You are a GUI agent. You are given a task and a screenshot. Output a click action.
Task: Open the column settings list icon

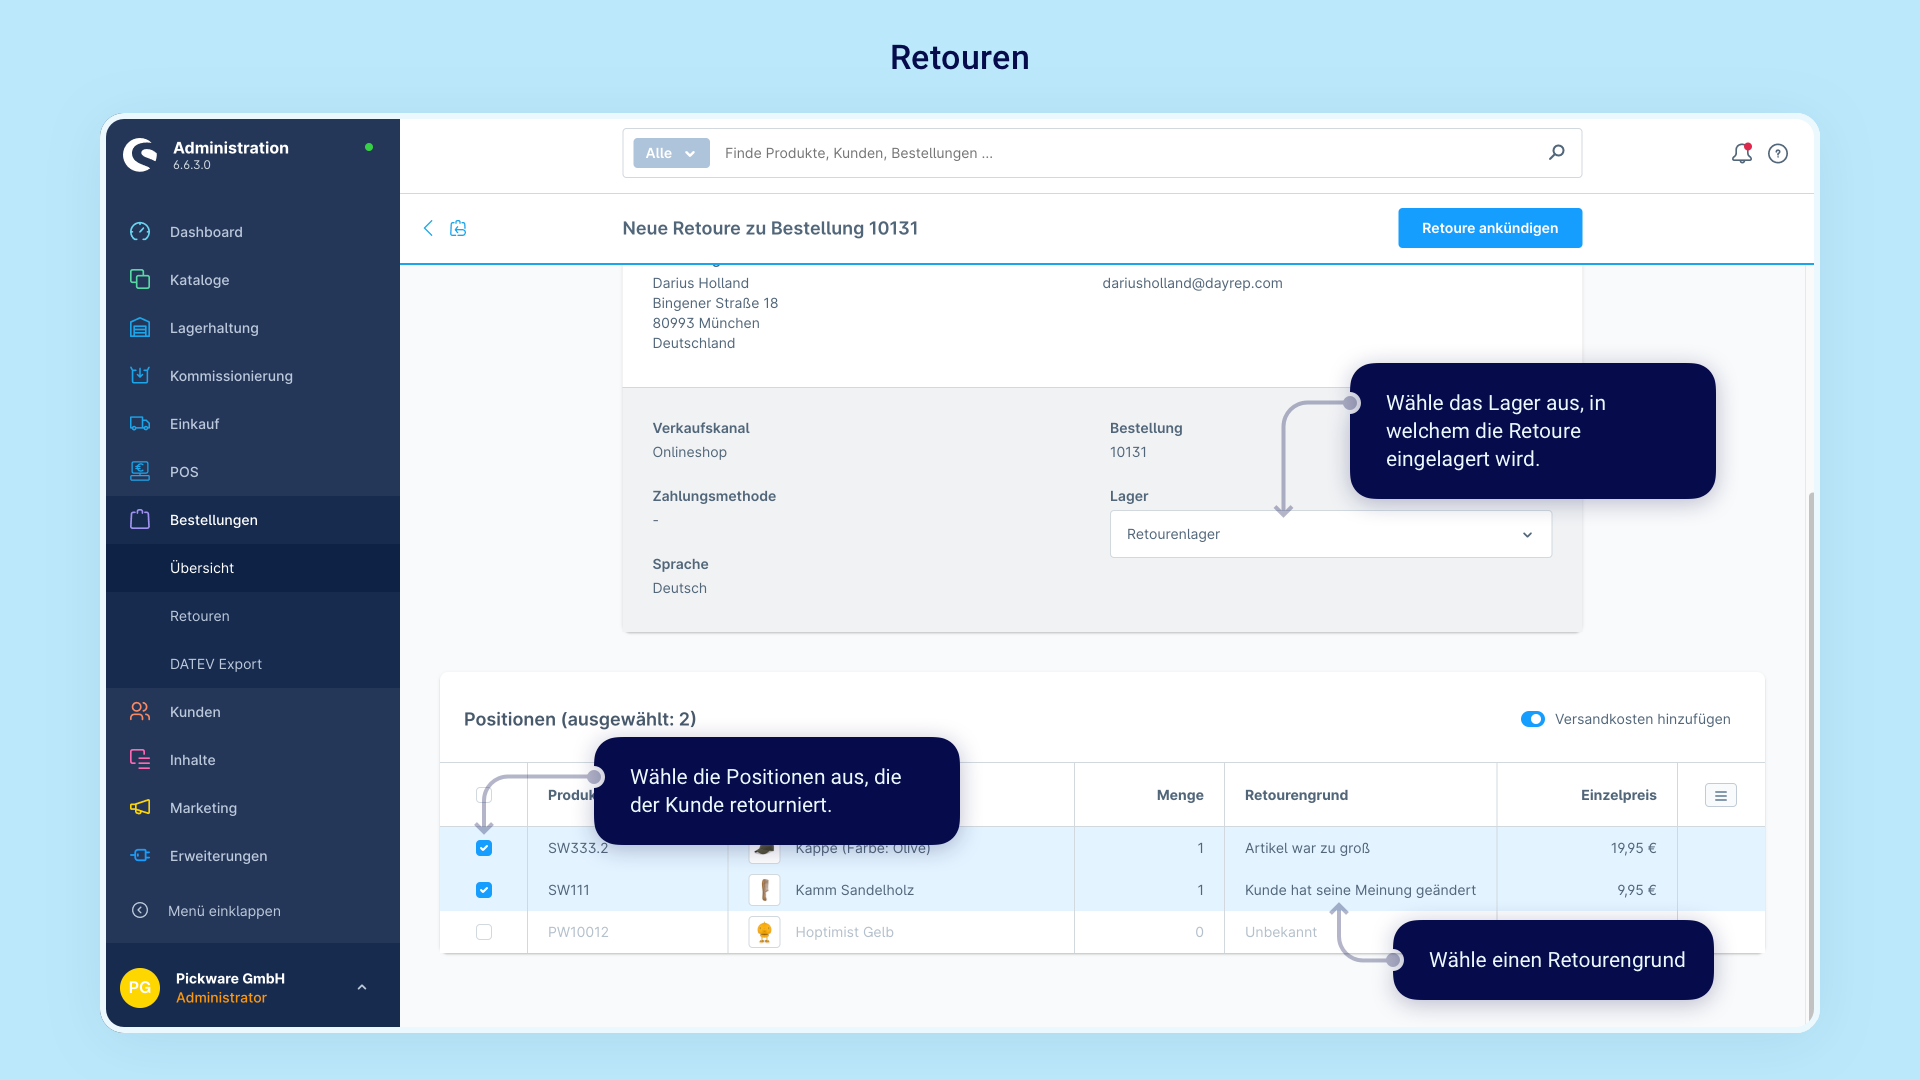(x=1721, y=796)
